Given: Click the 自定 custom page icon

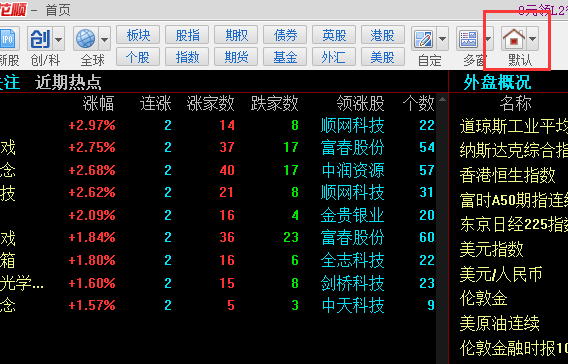Looking at the screenshot, I should (424, 39).
